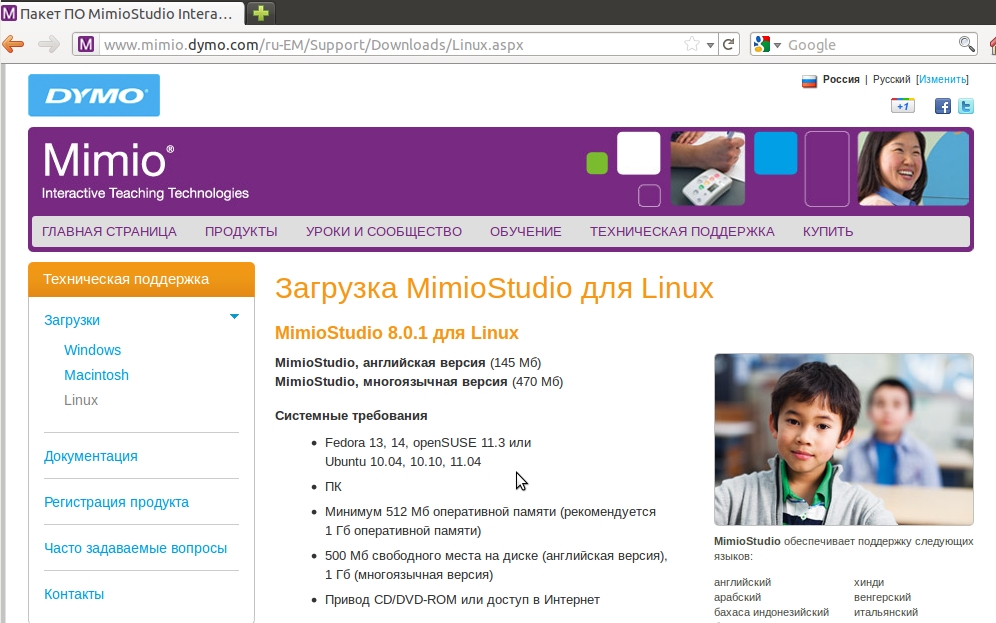Click the Русский language label
This screenshot has width=996, height=623.
click(x=891, y=79)
